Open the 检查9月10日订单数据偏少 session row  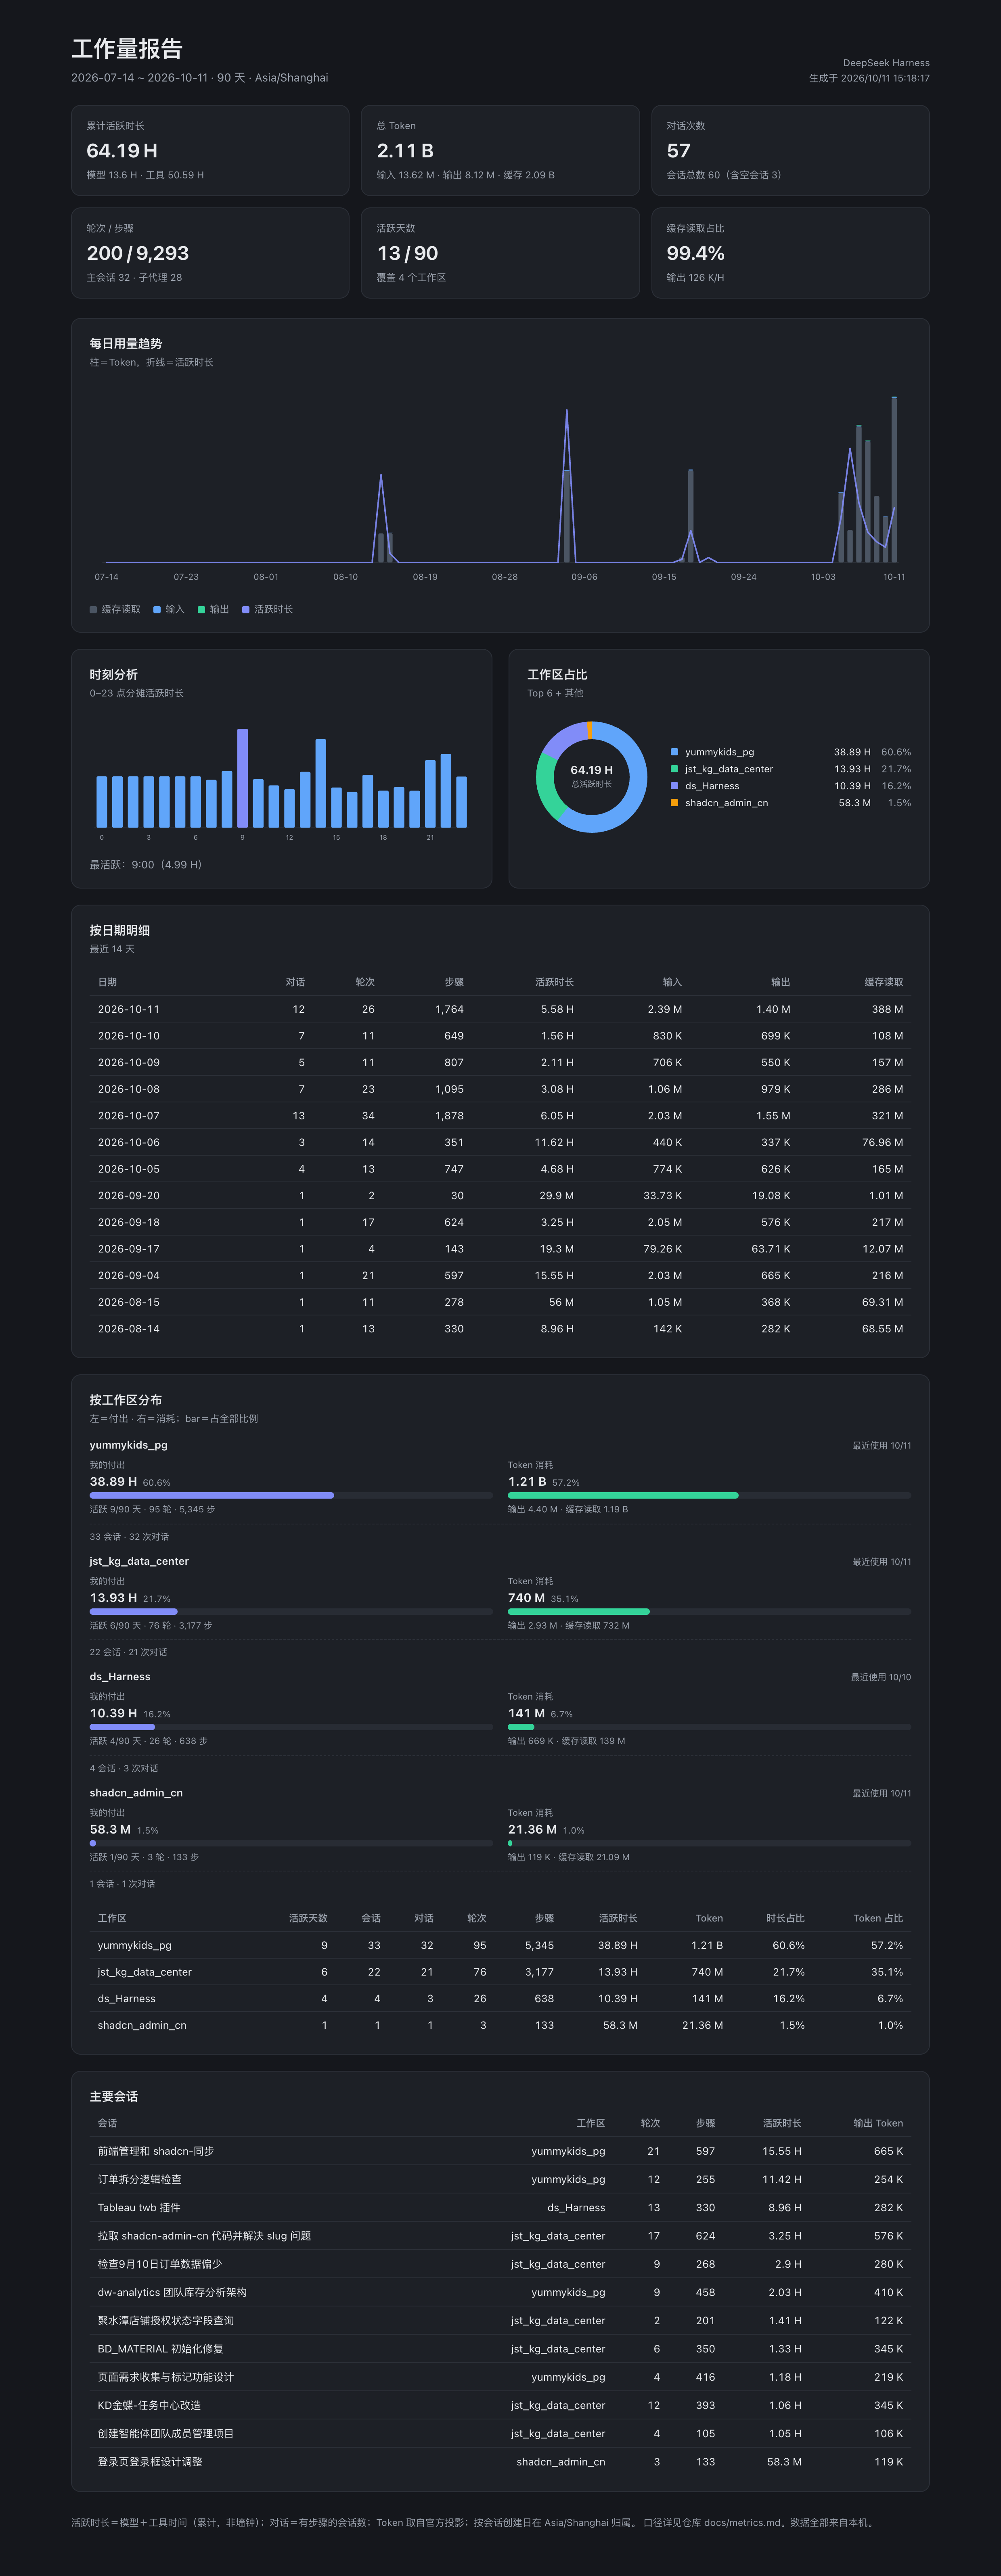[500, 2264]
